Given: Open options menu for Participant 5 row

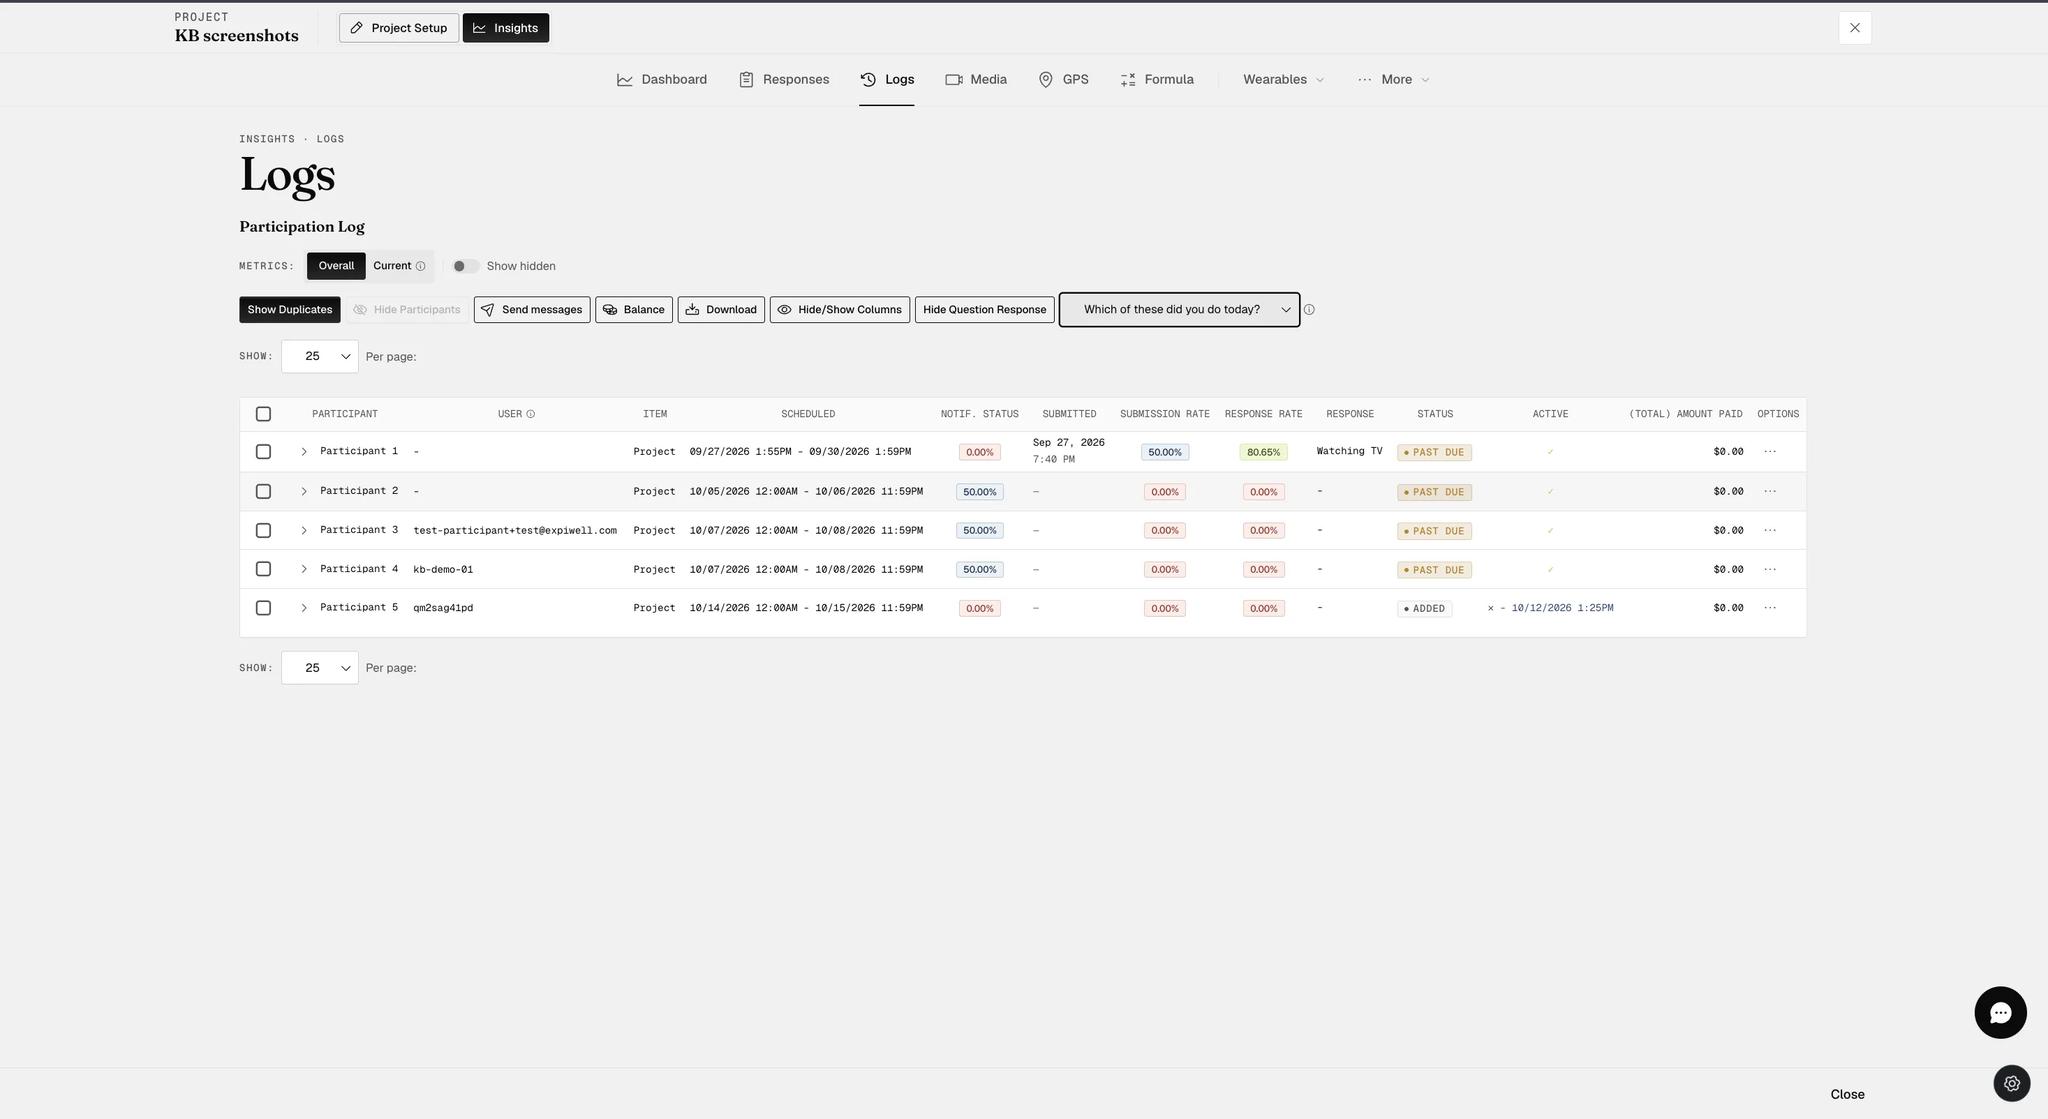Looking at the screenshot, I should [1770, 608].
